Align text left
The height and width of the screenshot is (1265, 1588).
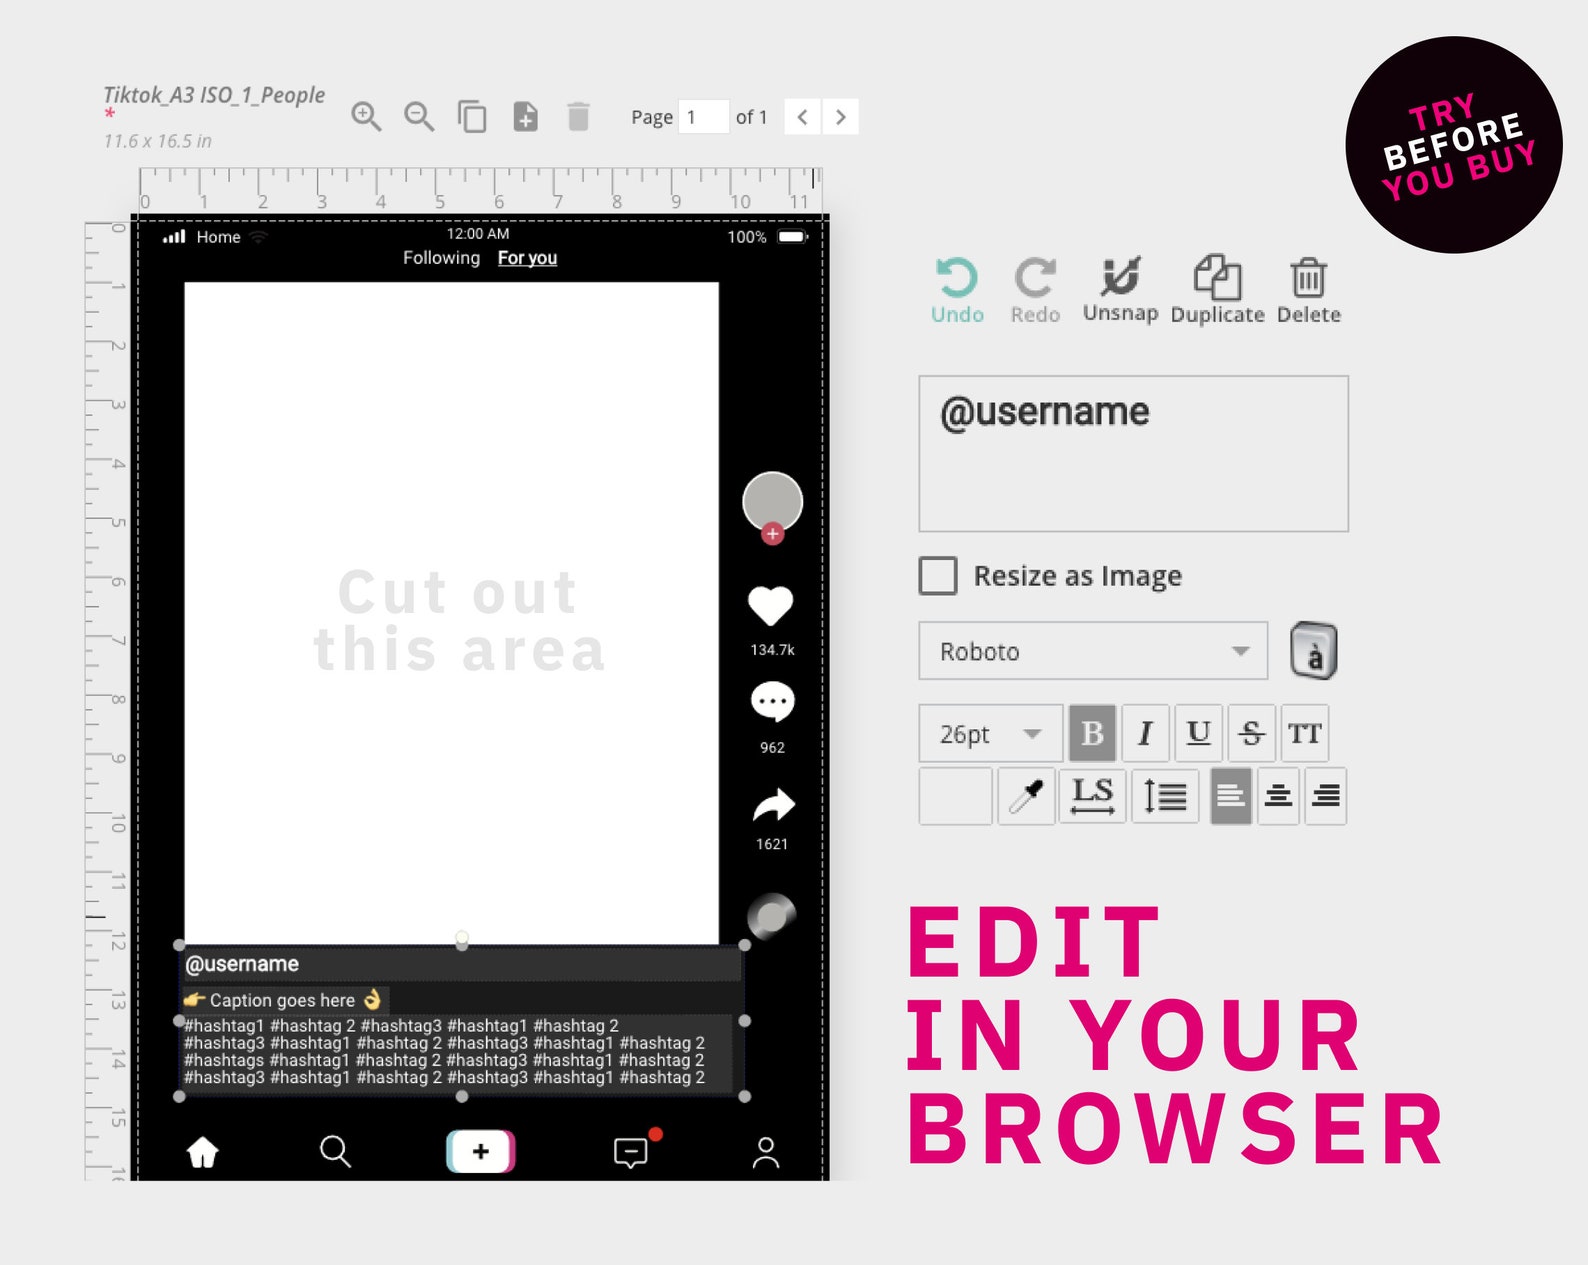[x=1231, y=796]
